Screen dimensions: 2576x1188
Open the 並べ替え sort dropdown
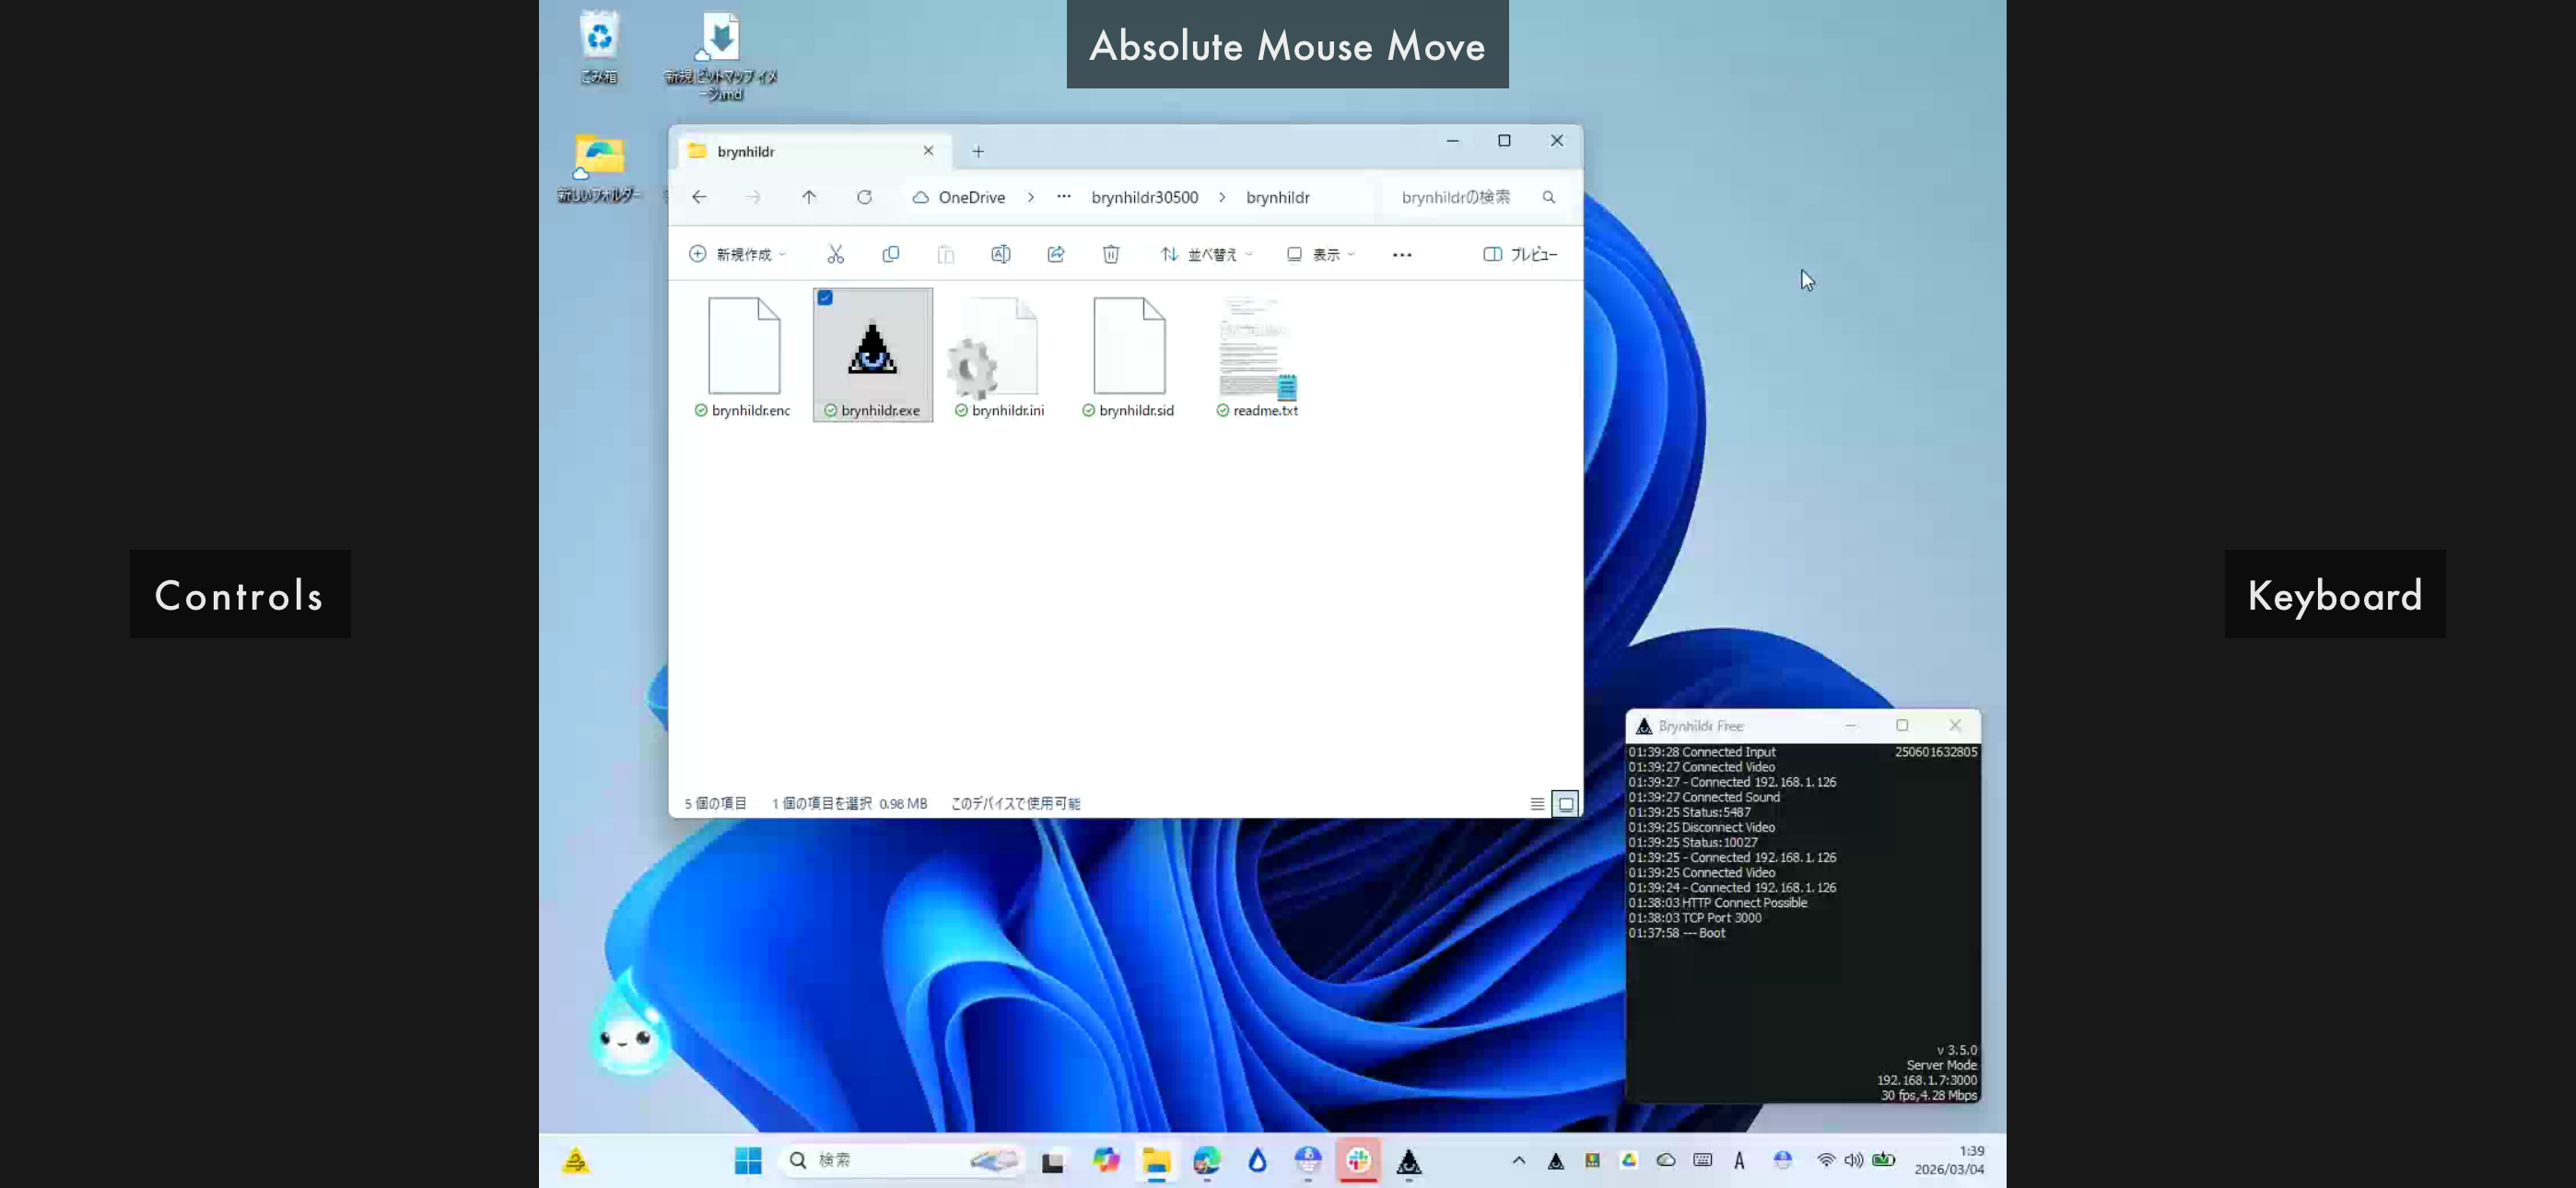click(1206, 254)
